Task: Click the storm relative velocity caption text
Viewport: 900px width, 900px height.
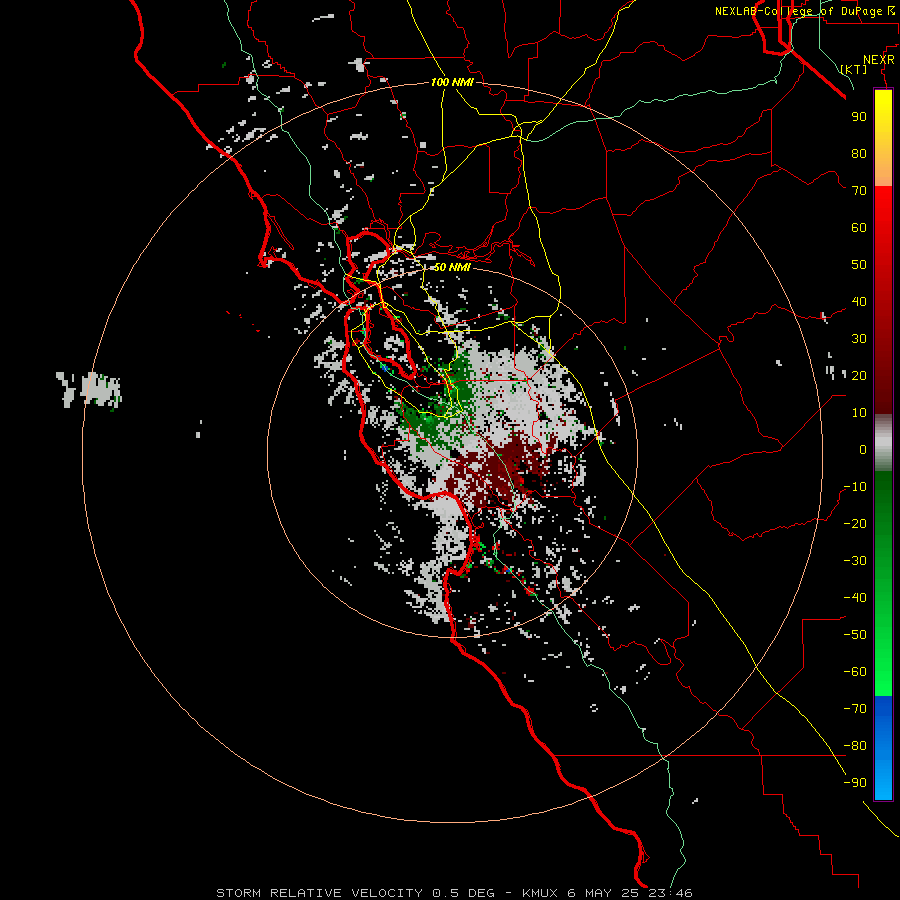Action: (454, 893)
